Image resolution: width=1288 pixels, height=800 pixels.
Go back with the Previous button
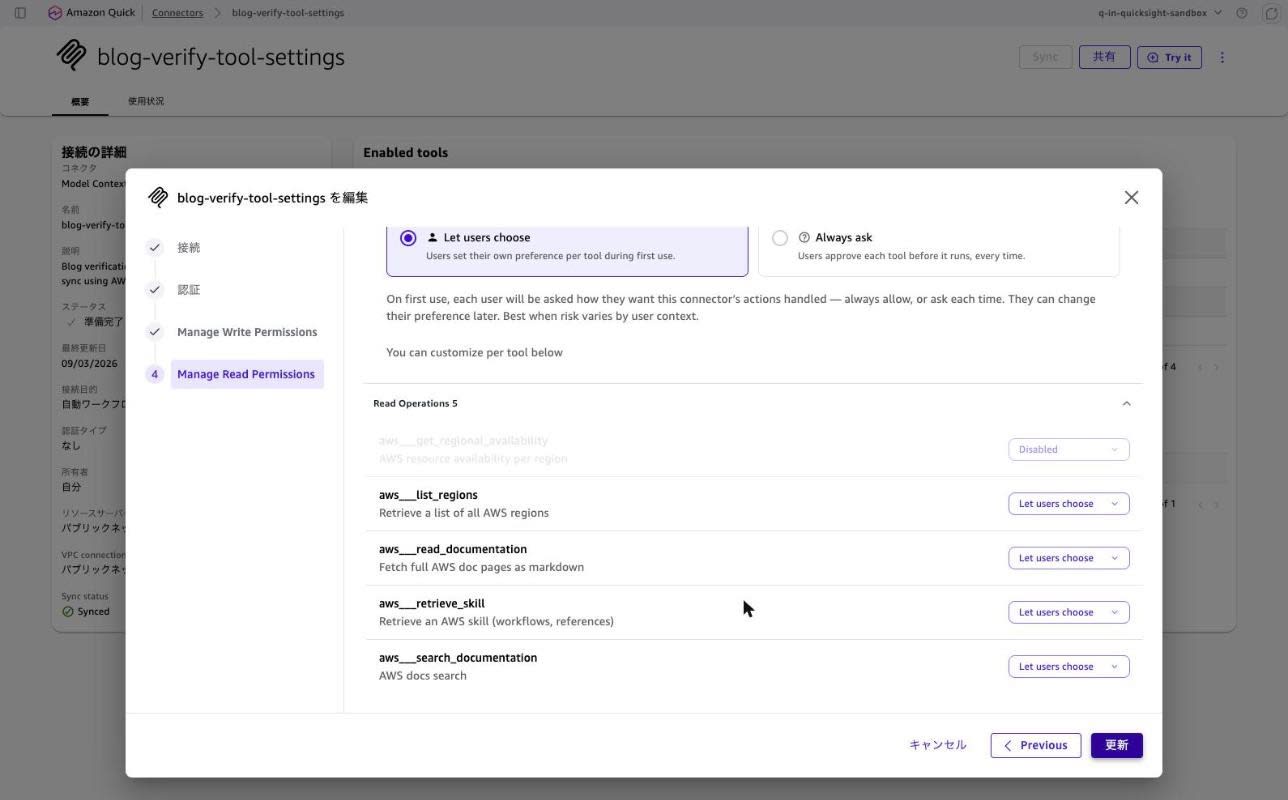(x=1036, y=745)
